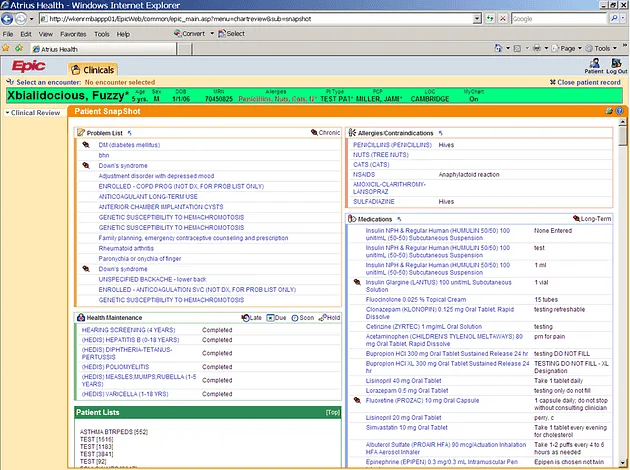Open the address bar dropdown
This screenshot has height=470, width=630.
[x=477, y=18]
